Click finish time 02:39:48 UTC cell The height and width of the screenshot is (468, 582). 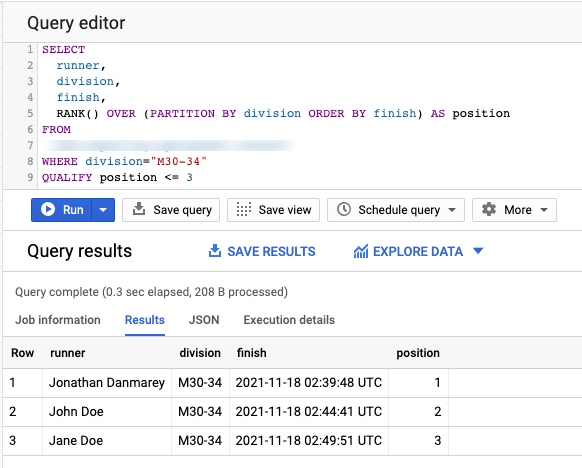coord(309,383)
